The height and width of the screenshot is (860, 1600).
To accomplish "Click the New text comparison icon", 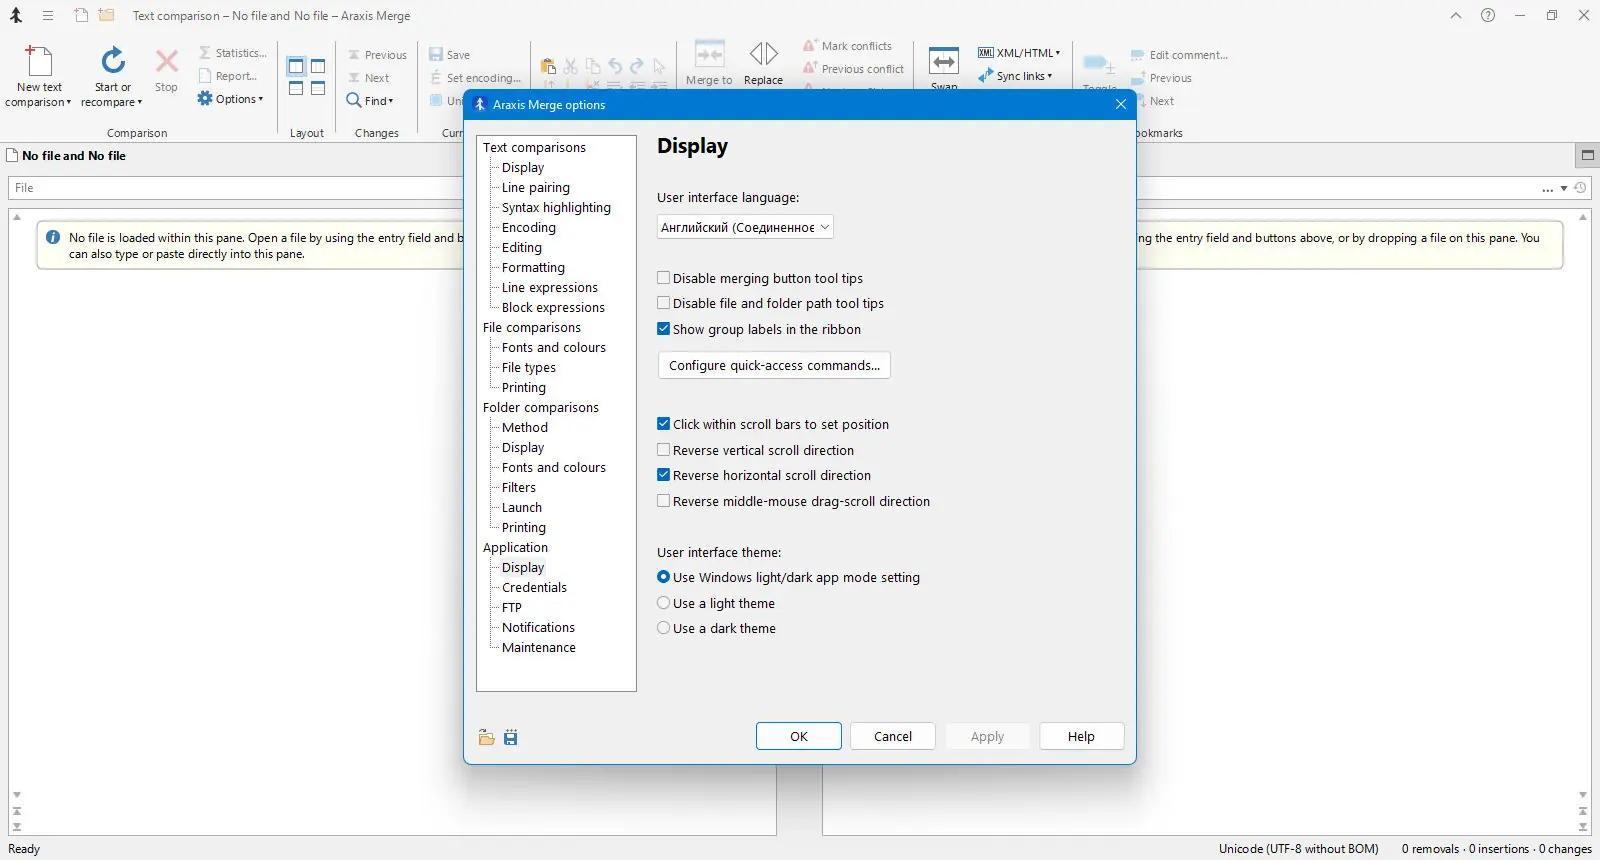I will [x=39, y=61].
